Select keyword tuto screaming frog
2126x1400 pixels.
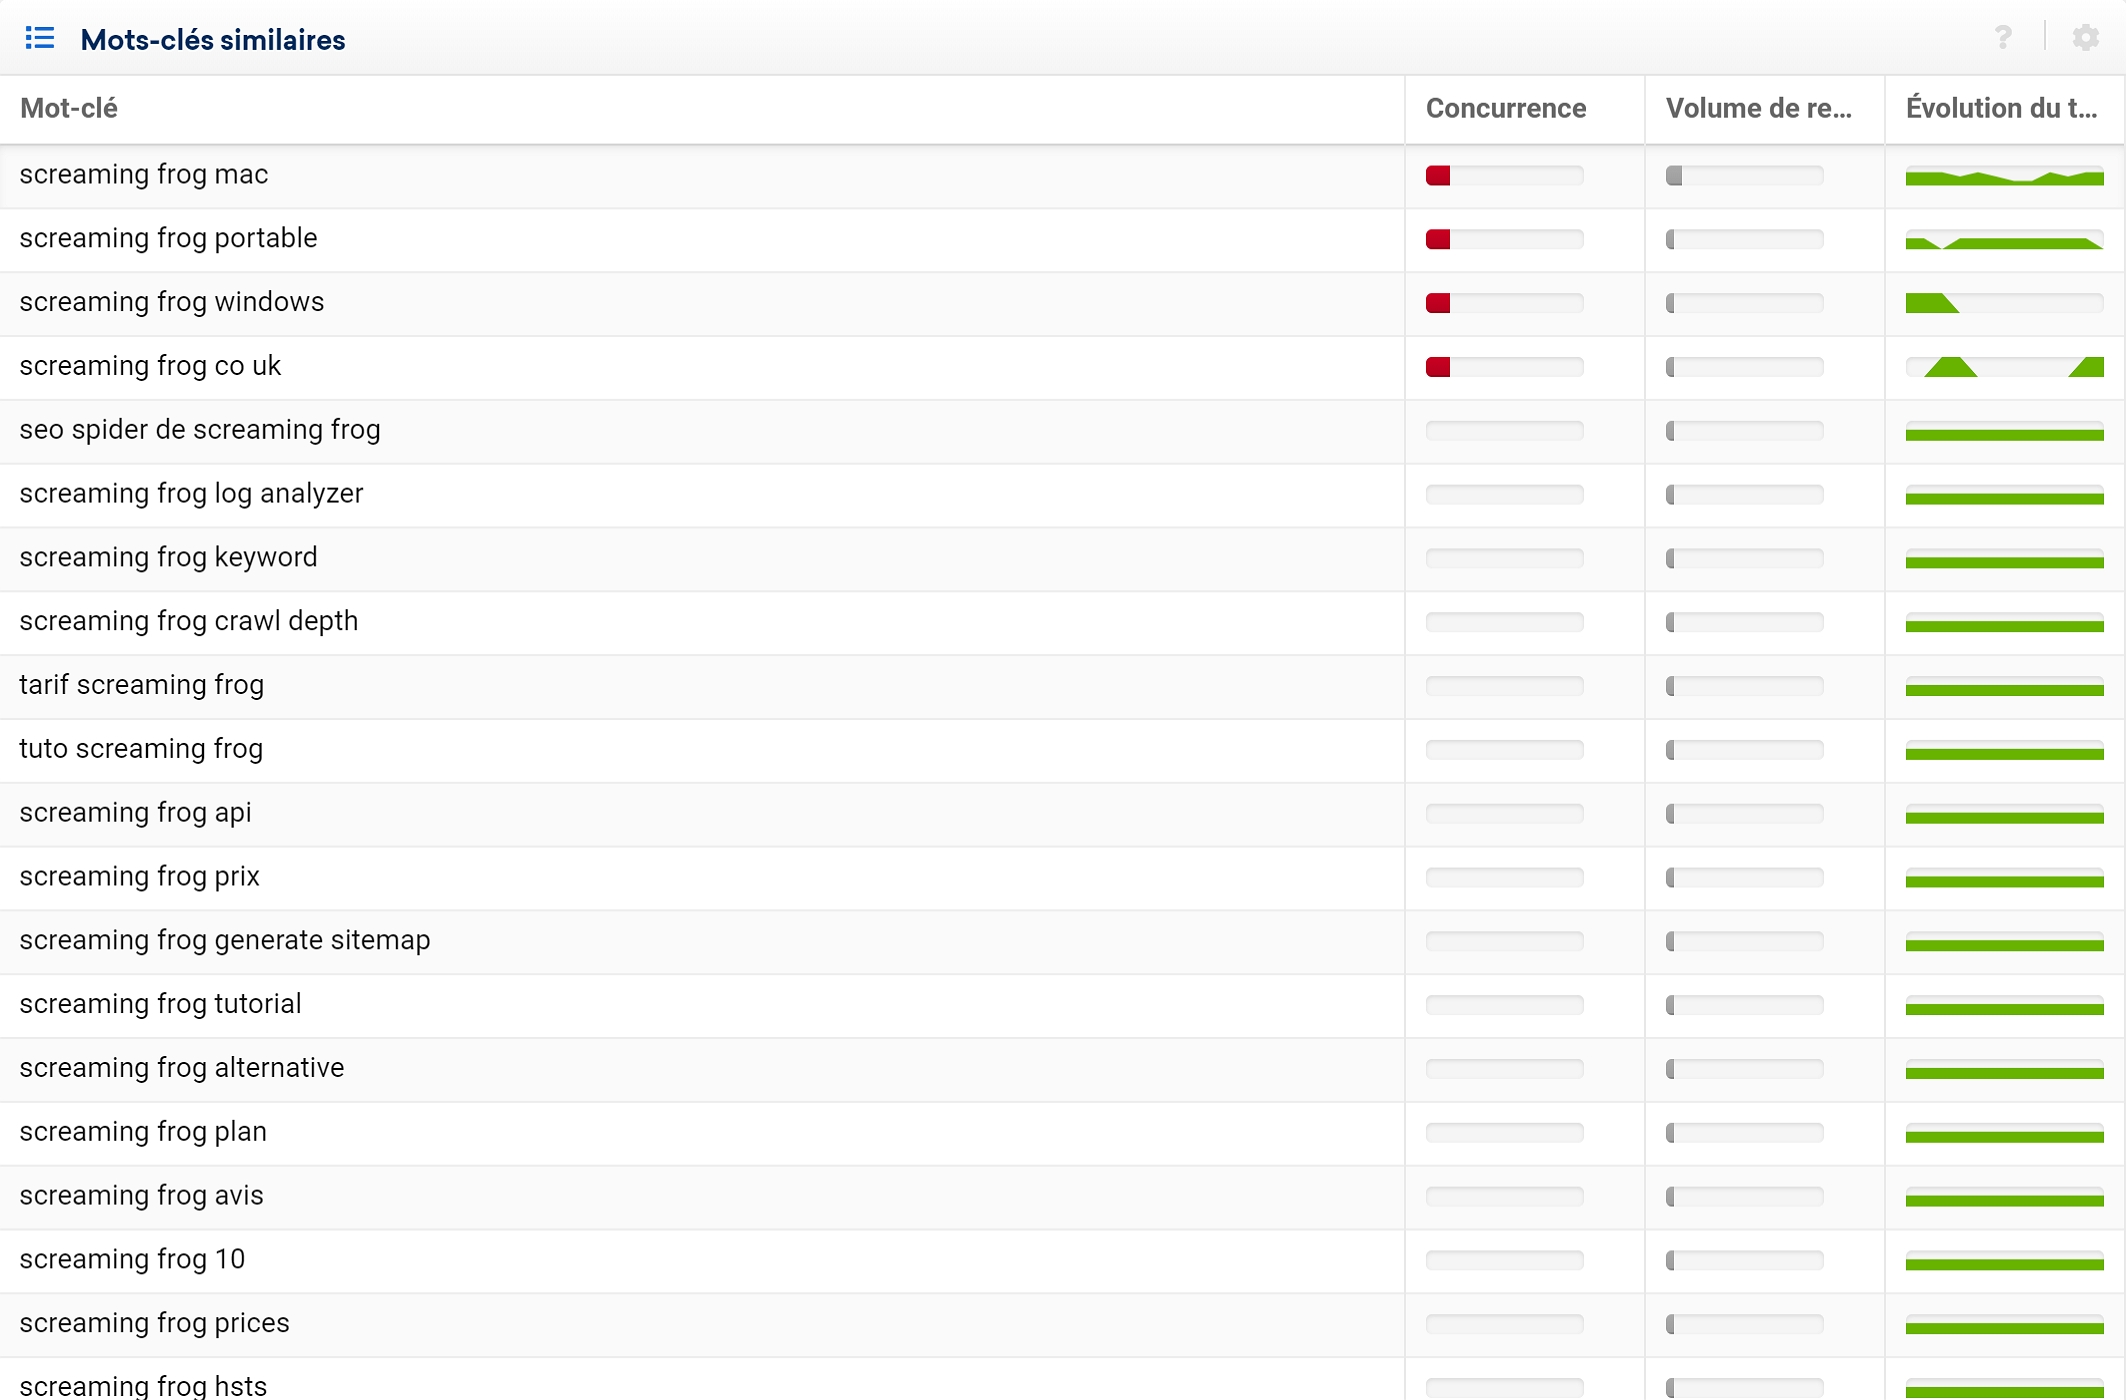141,749
